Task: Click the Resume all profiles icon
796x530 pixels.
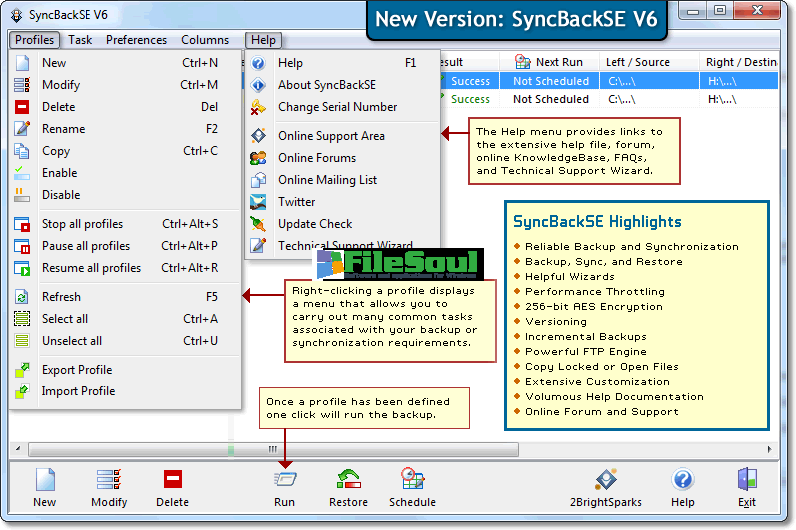Action: [x=22, y=268]
